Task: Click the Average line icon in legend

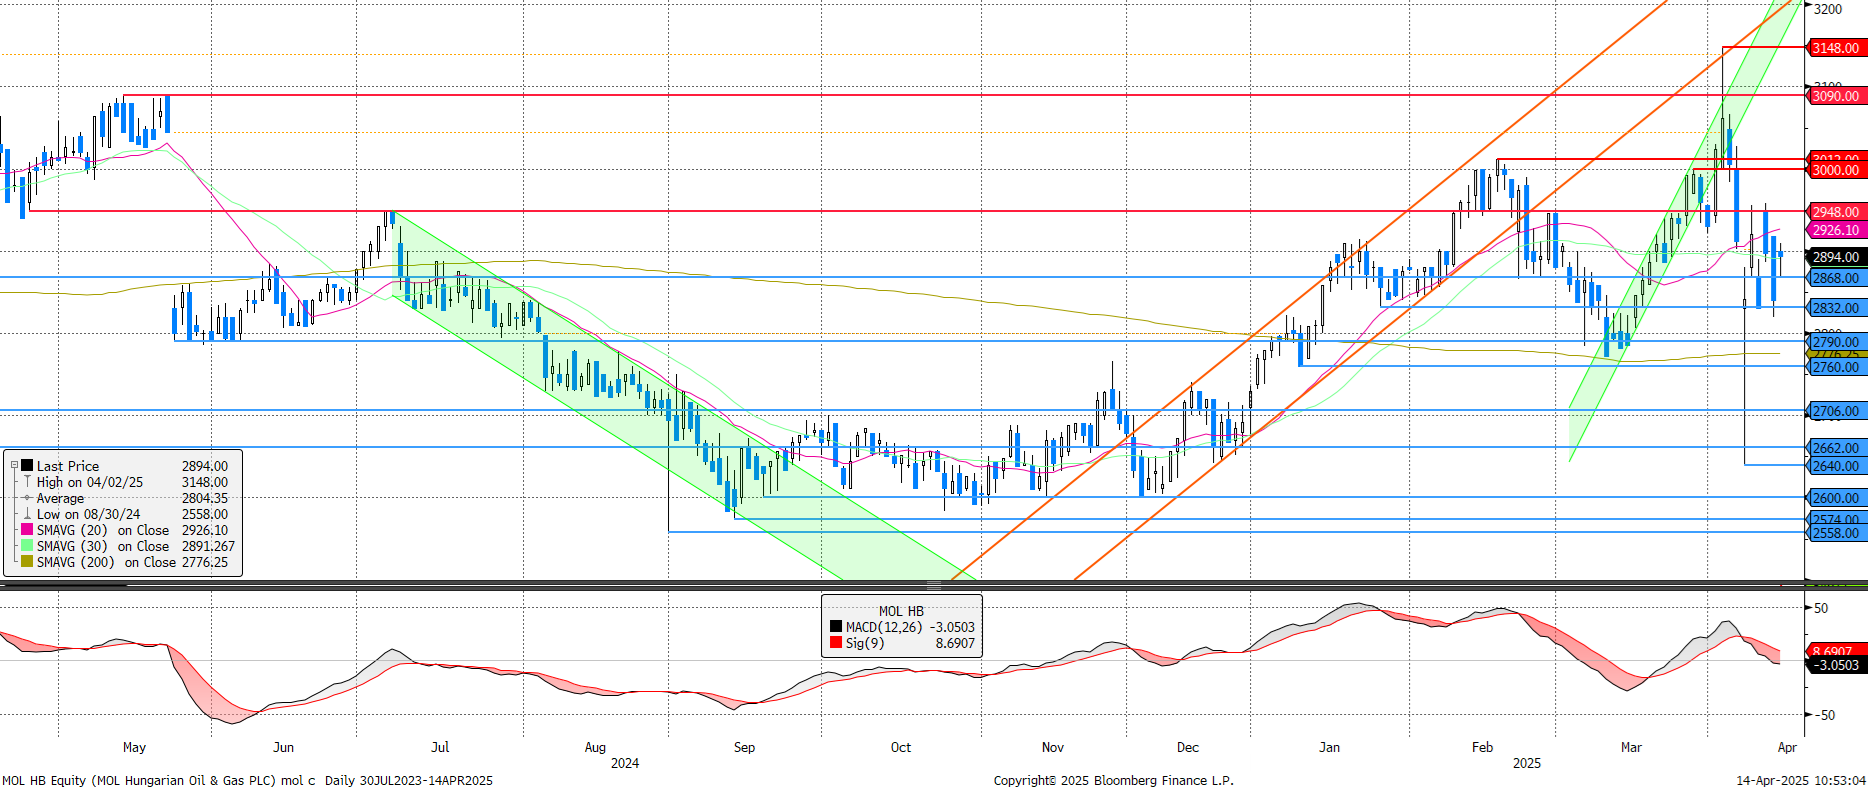Action: (x=28, y=498)
